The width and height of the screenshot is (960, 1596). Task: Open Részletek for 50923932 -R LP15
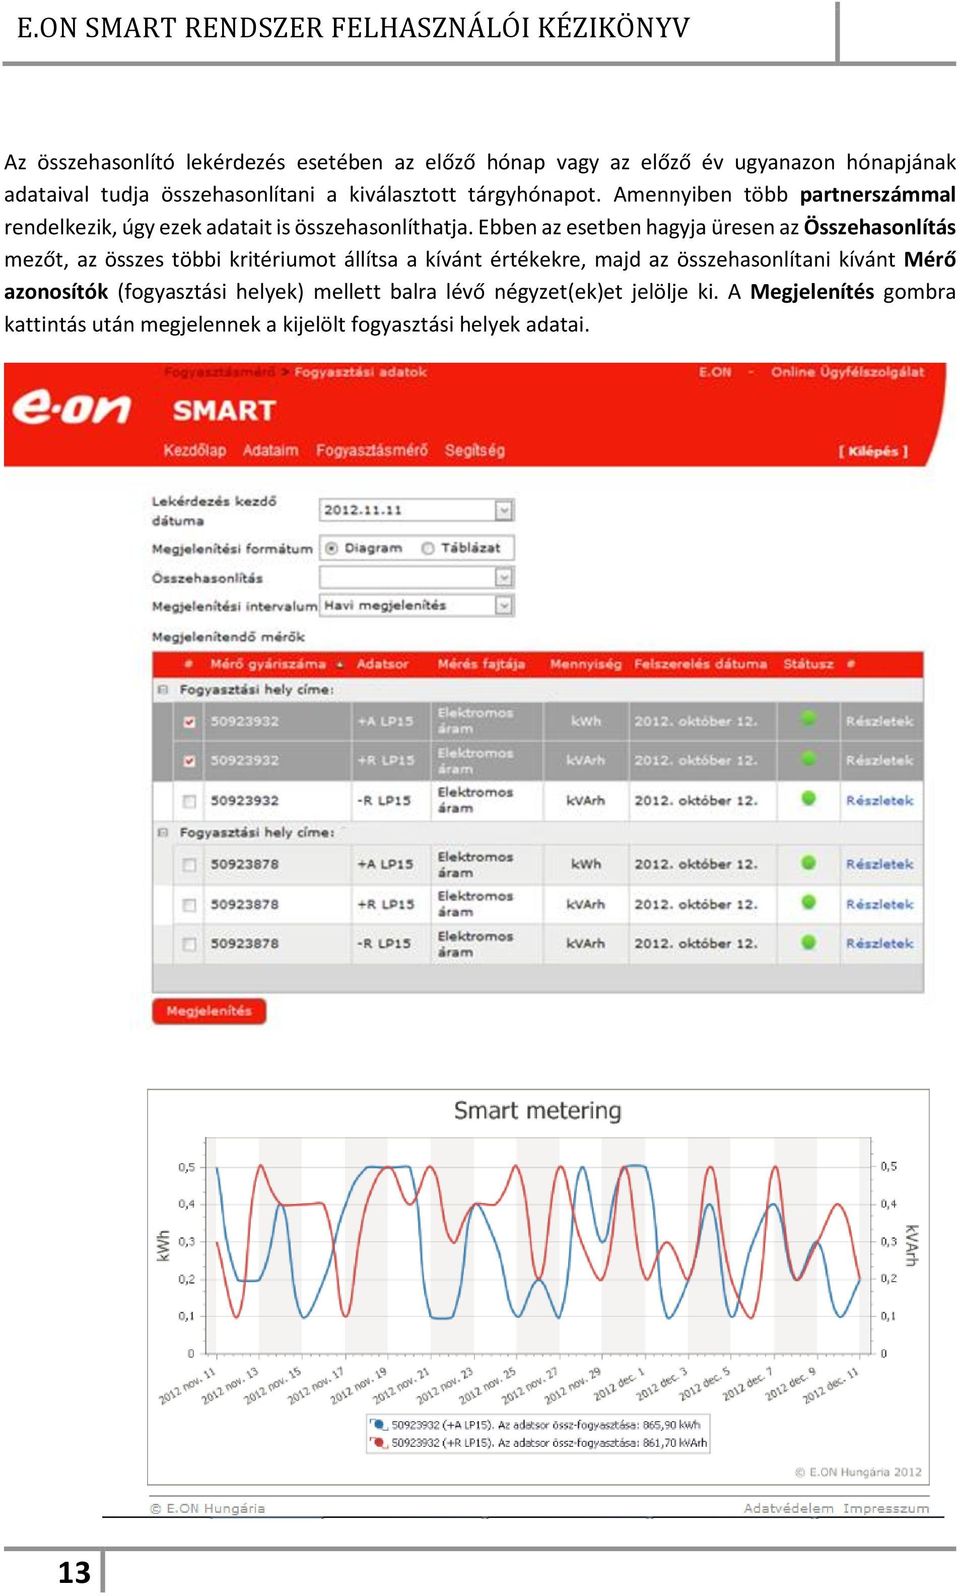pyautogui.click(x=879, y=801)
